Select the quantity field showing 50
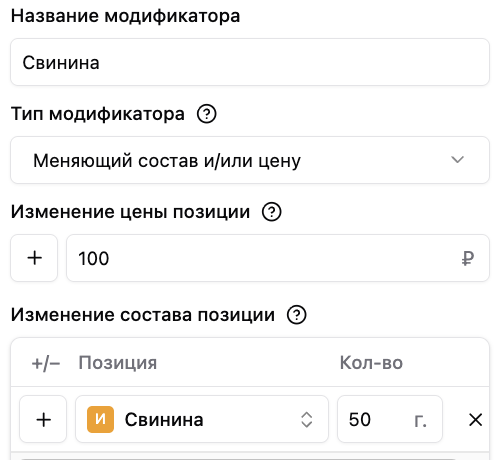Image resolution: width=500 pixels, height=460 pixels. click(x=390, y=419)
